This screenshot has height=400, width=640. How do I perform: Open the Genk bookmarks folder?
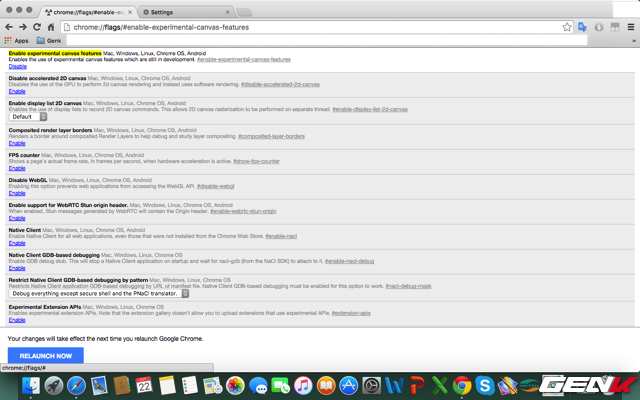(47, 40)
